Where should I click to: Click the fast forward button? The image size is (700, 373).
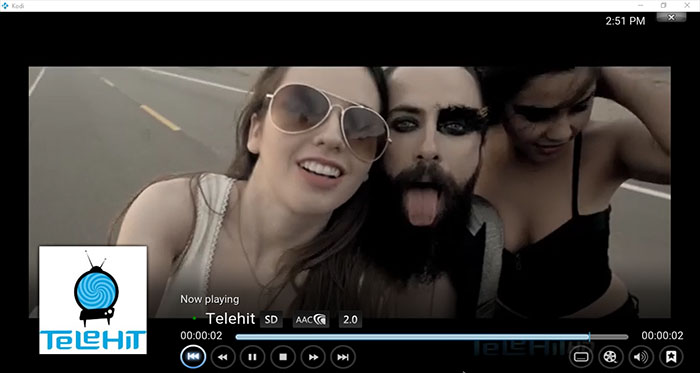tap(313, 357)
